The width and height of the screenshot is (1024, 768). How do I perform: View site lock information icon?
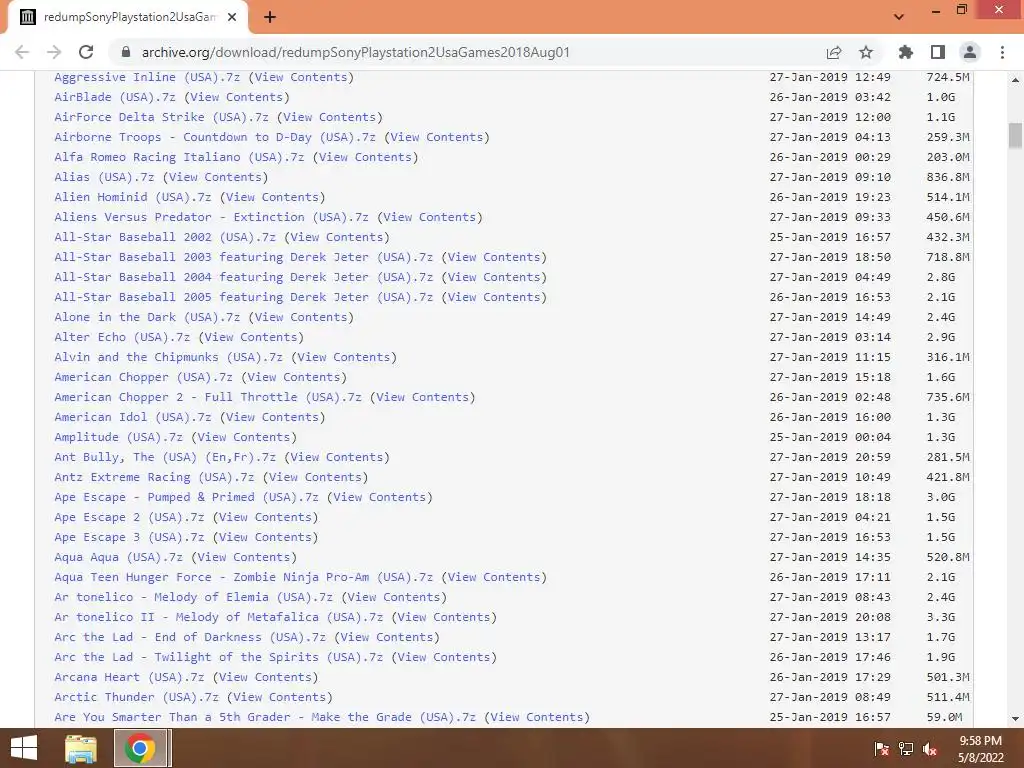(126, 52)
